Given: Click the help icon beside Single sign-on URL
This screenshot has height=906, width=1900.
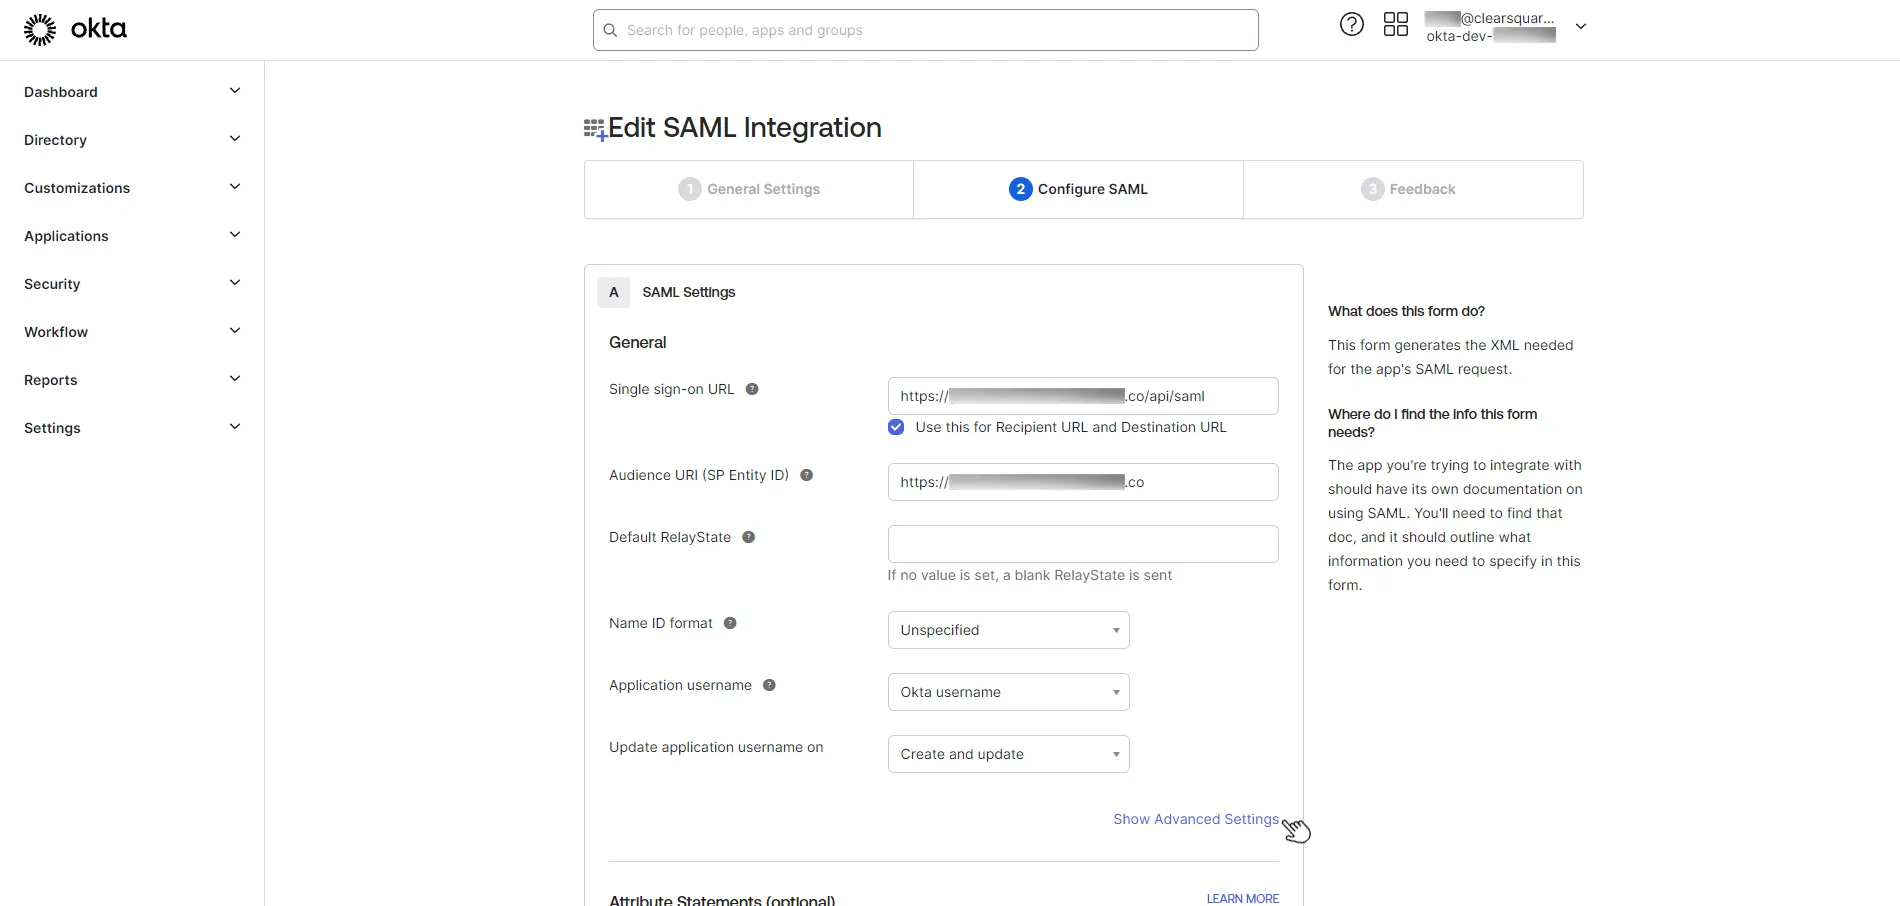Looking at the screenshot, I should point(752,389).
